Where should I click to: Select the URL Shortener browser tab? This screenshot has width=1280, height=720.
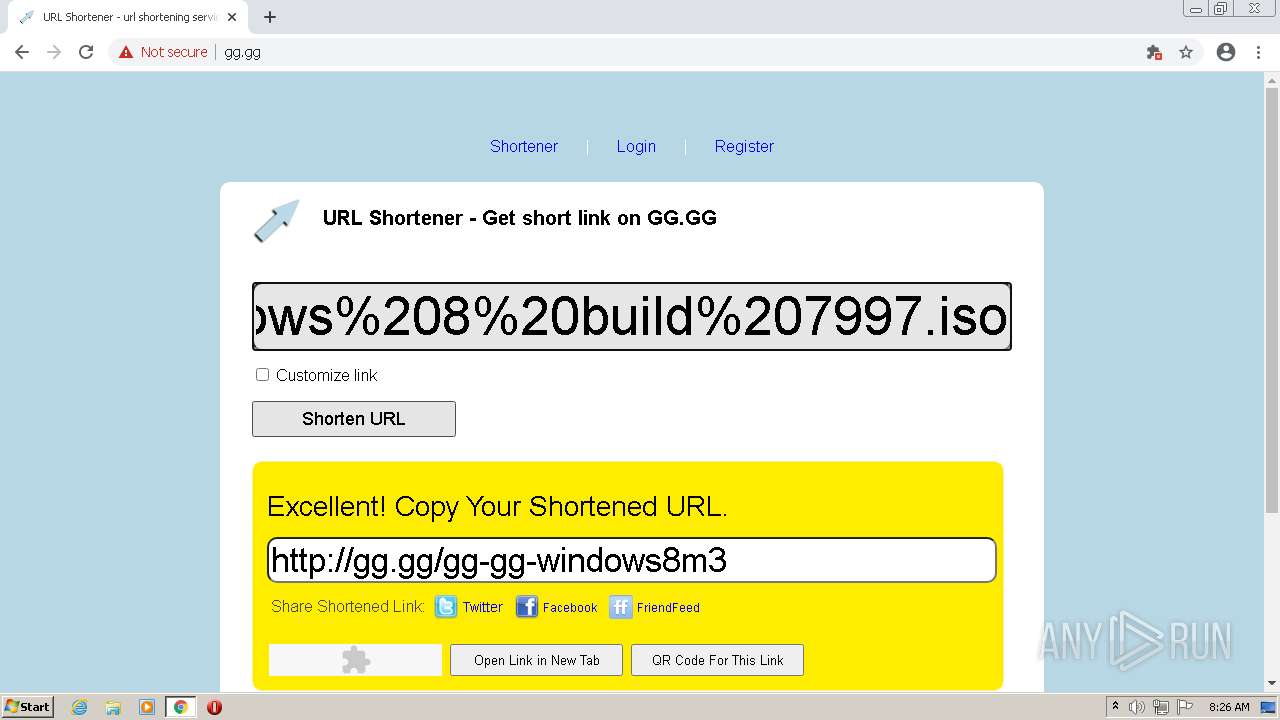(129, 17)
